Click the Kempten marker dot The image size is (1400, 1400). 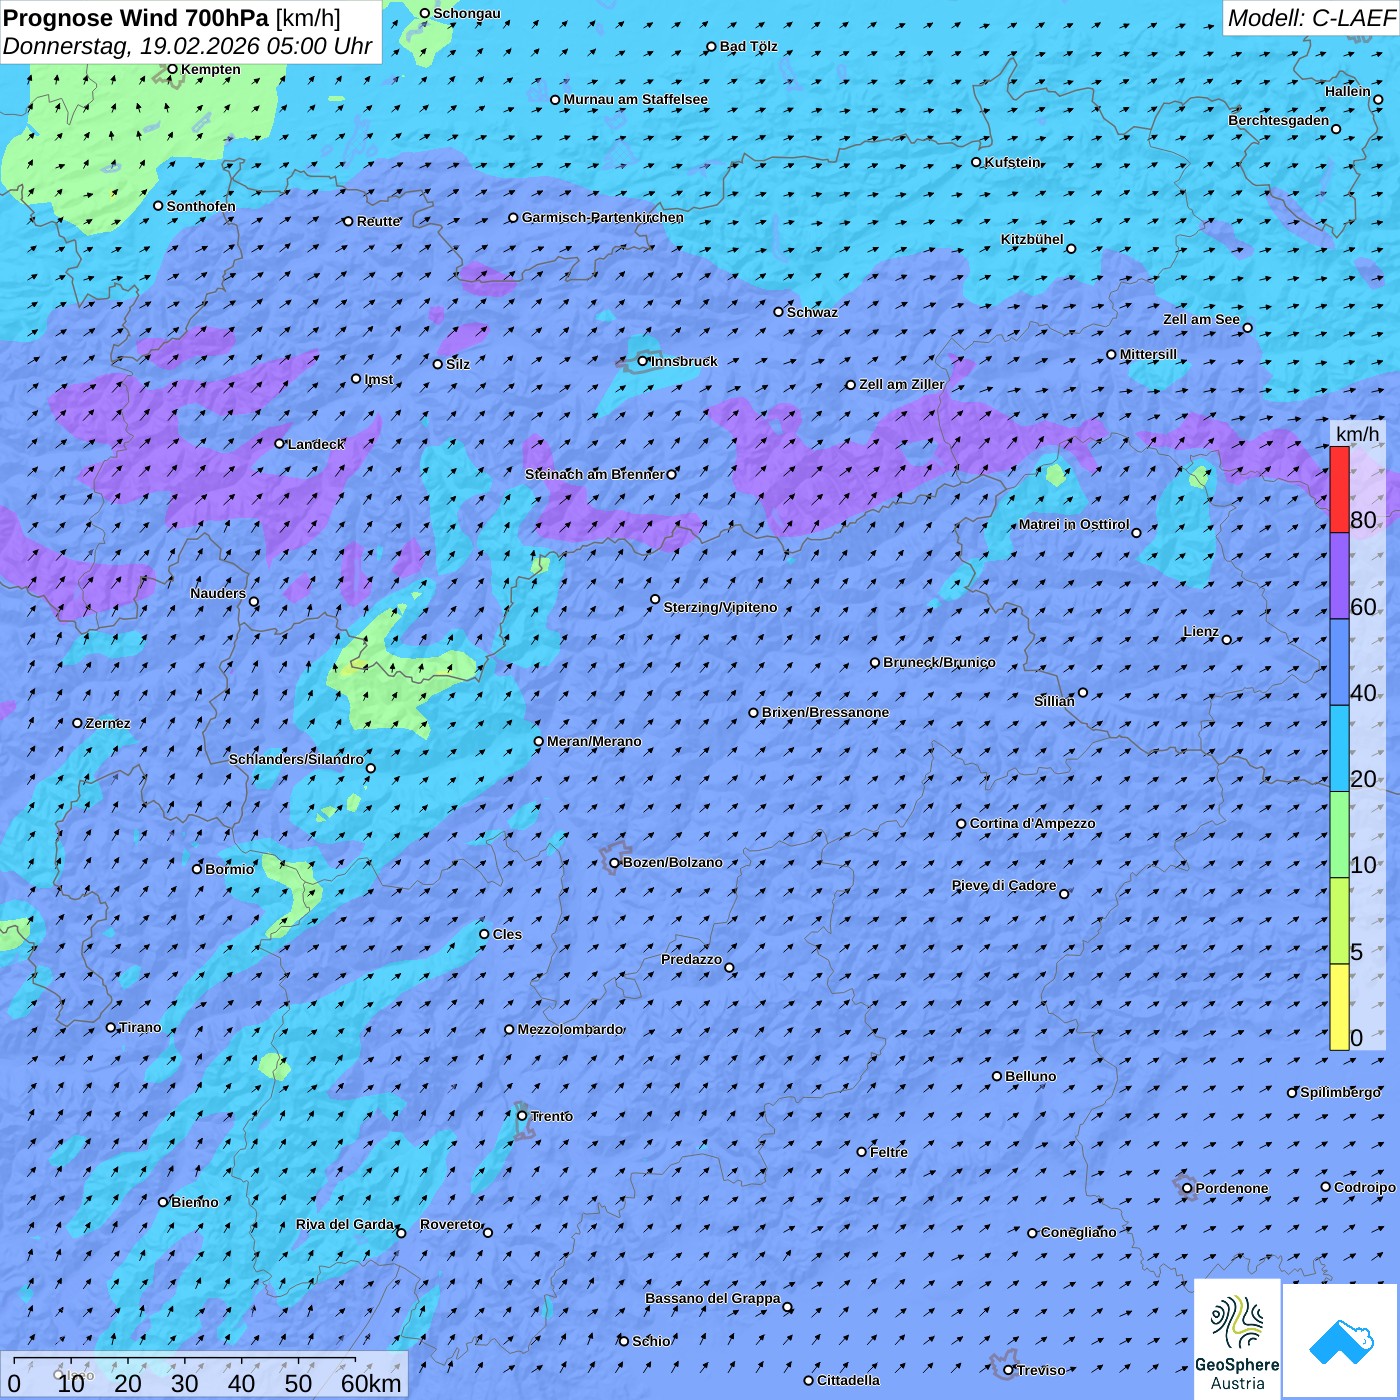click(172, 69)
